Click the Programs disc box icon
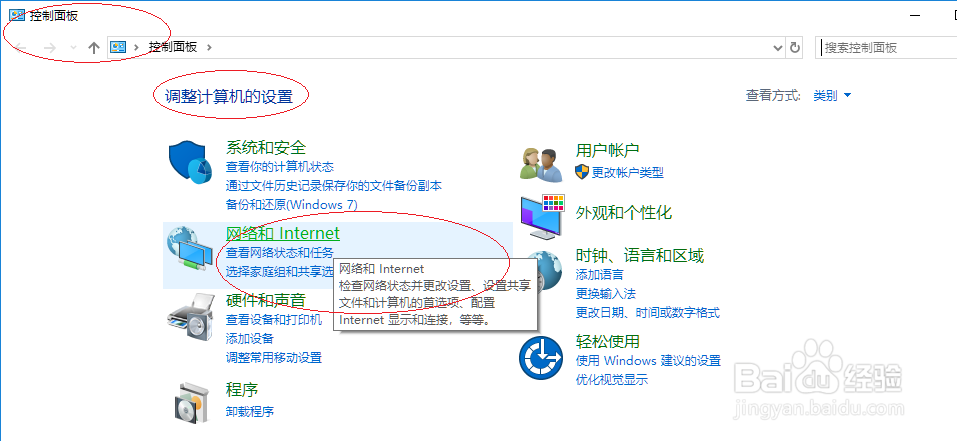The image size is (957, 441). pos(191,403)
